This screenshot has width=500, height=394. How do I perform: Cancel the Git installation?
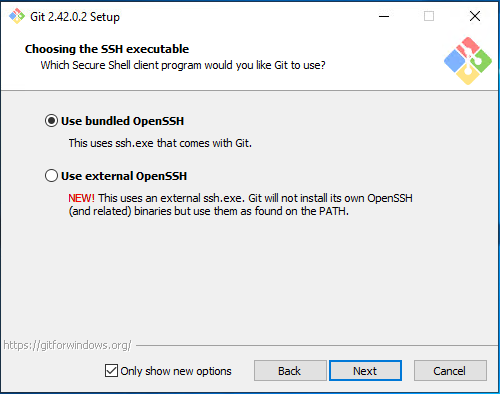point(450,371)
